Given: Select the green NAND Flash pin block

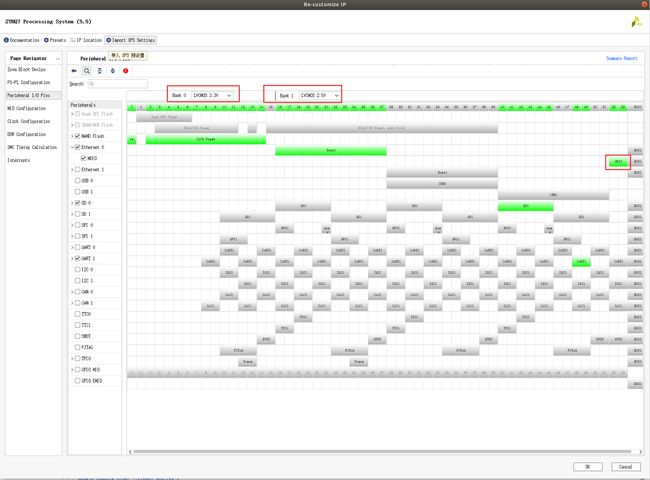Looking at the screenshot, I should coord(206,140).
